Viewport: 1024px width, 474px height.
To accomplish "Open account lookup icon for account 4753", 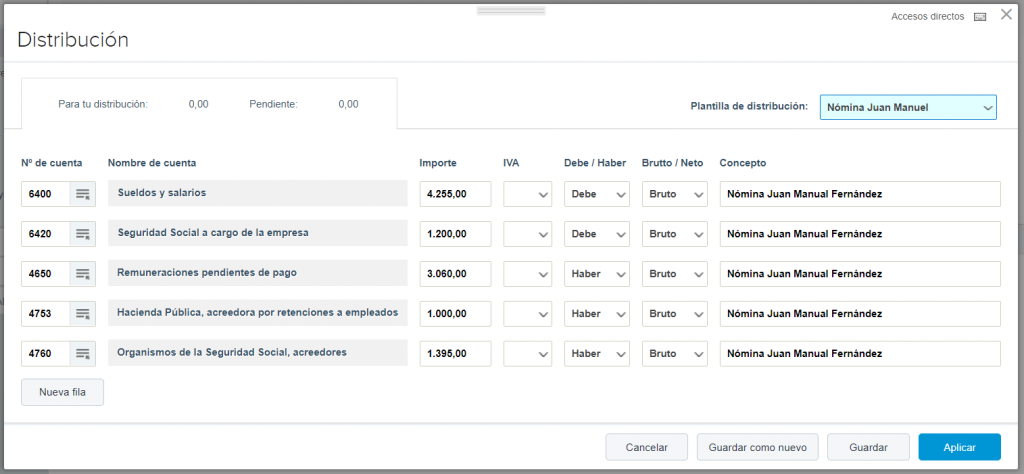I will [83, 314].
